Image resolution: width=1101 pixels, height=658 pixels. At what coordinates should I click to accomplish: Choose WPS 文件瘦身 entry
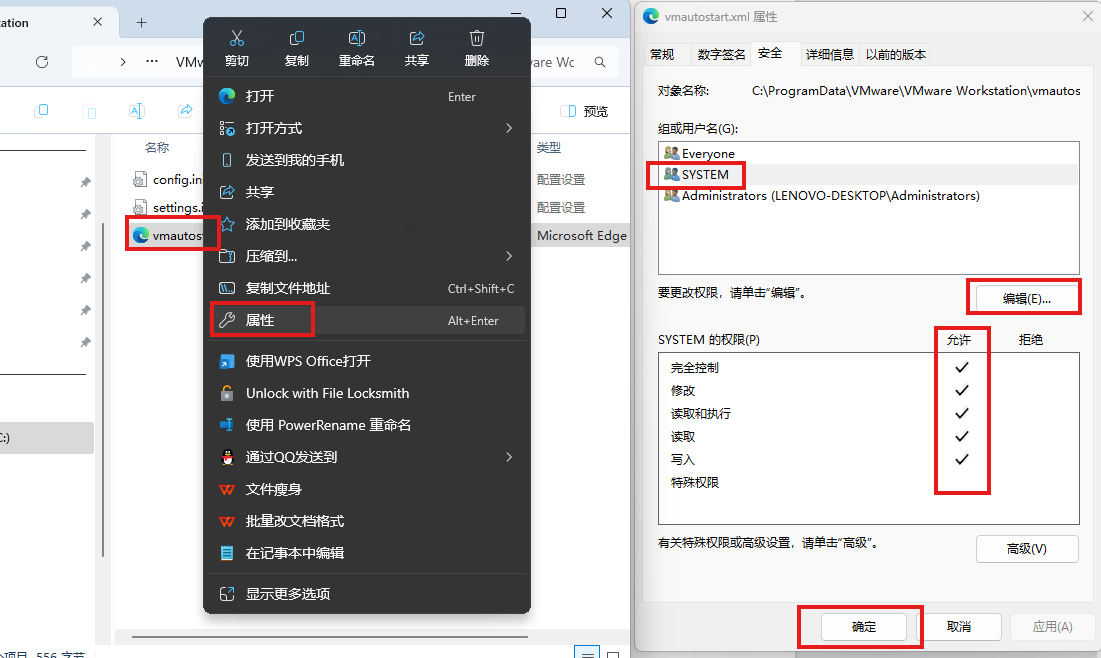click(367, 489)
